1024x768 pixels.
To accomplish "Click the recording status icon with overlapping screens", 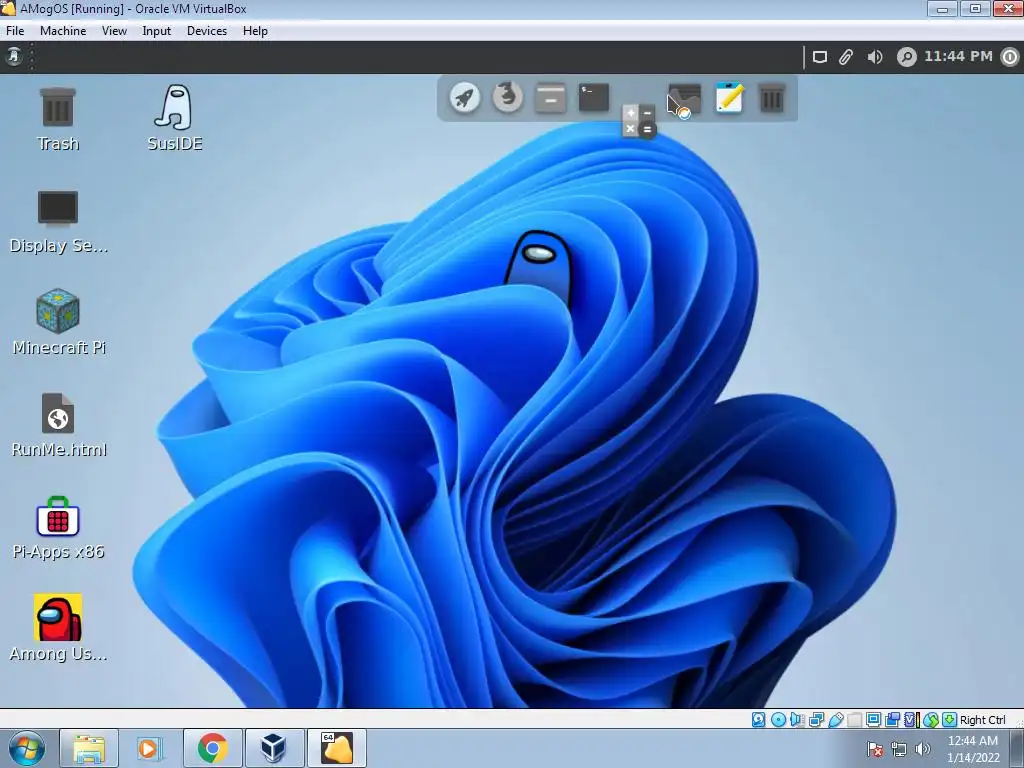I will pos(892,720).
